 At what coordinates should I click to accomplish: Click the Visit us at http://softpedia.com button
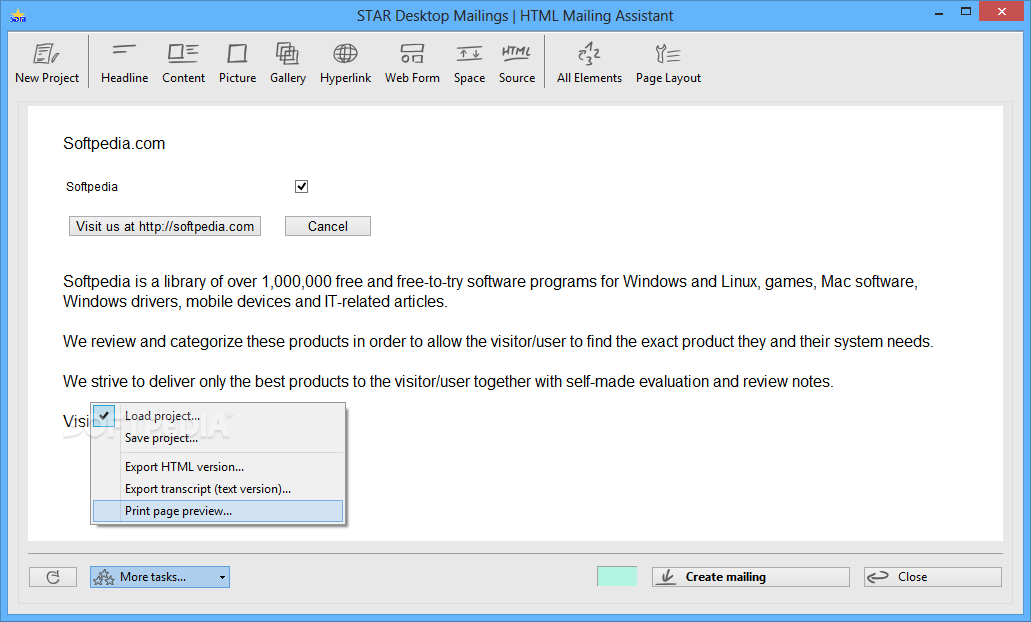coord(165,226)
